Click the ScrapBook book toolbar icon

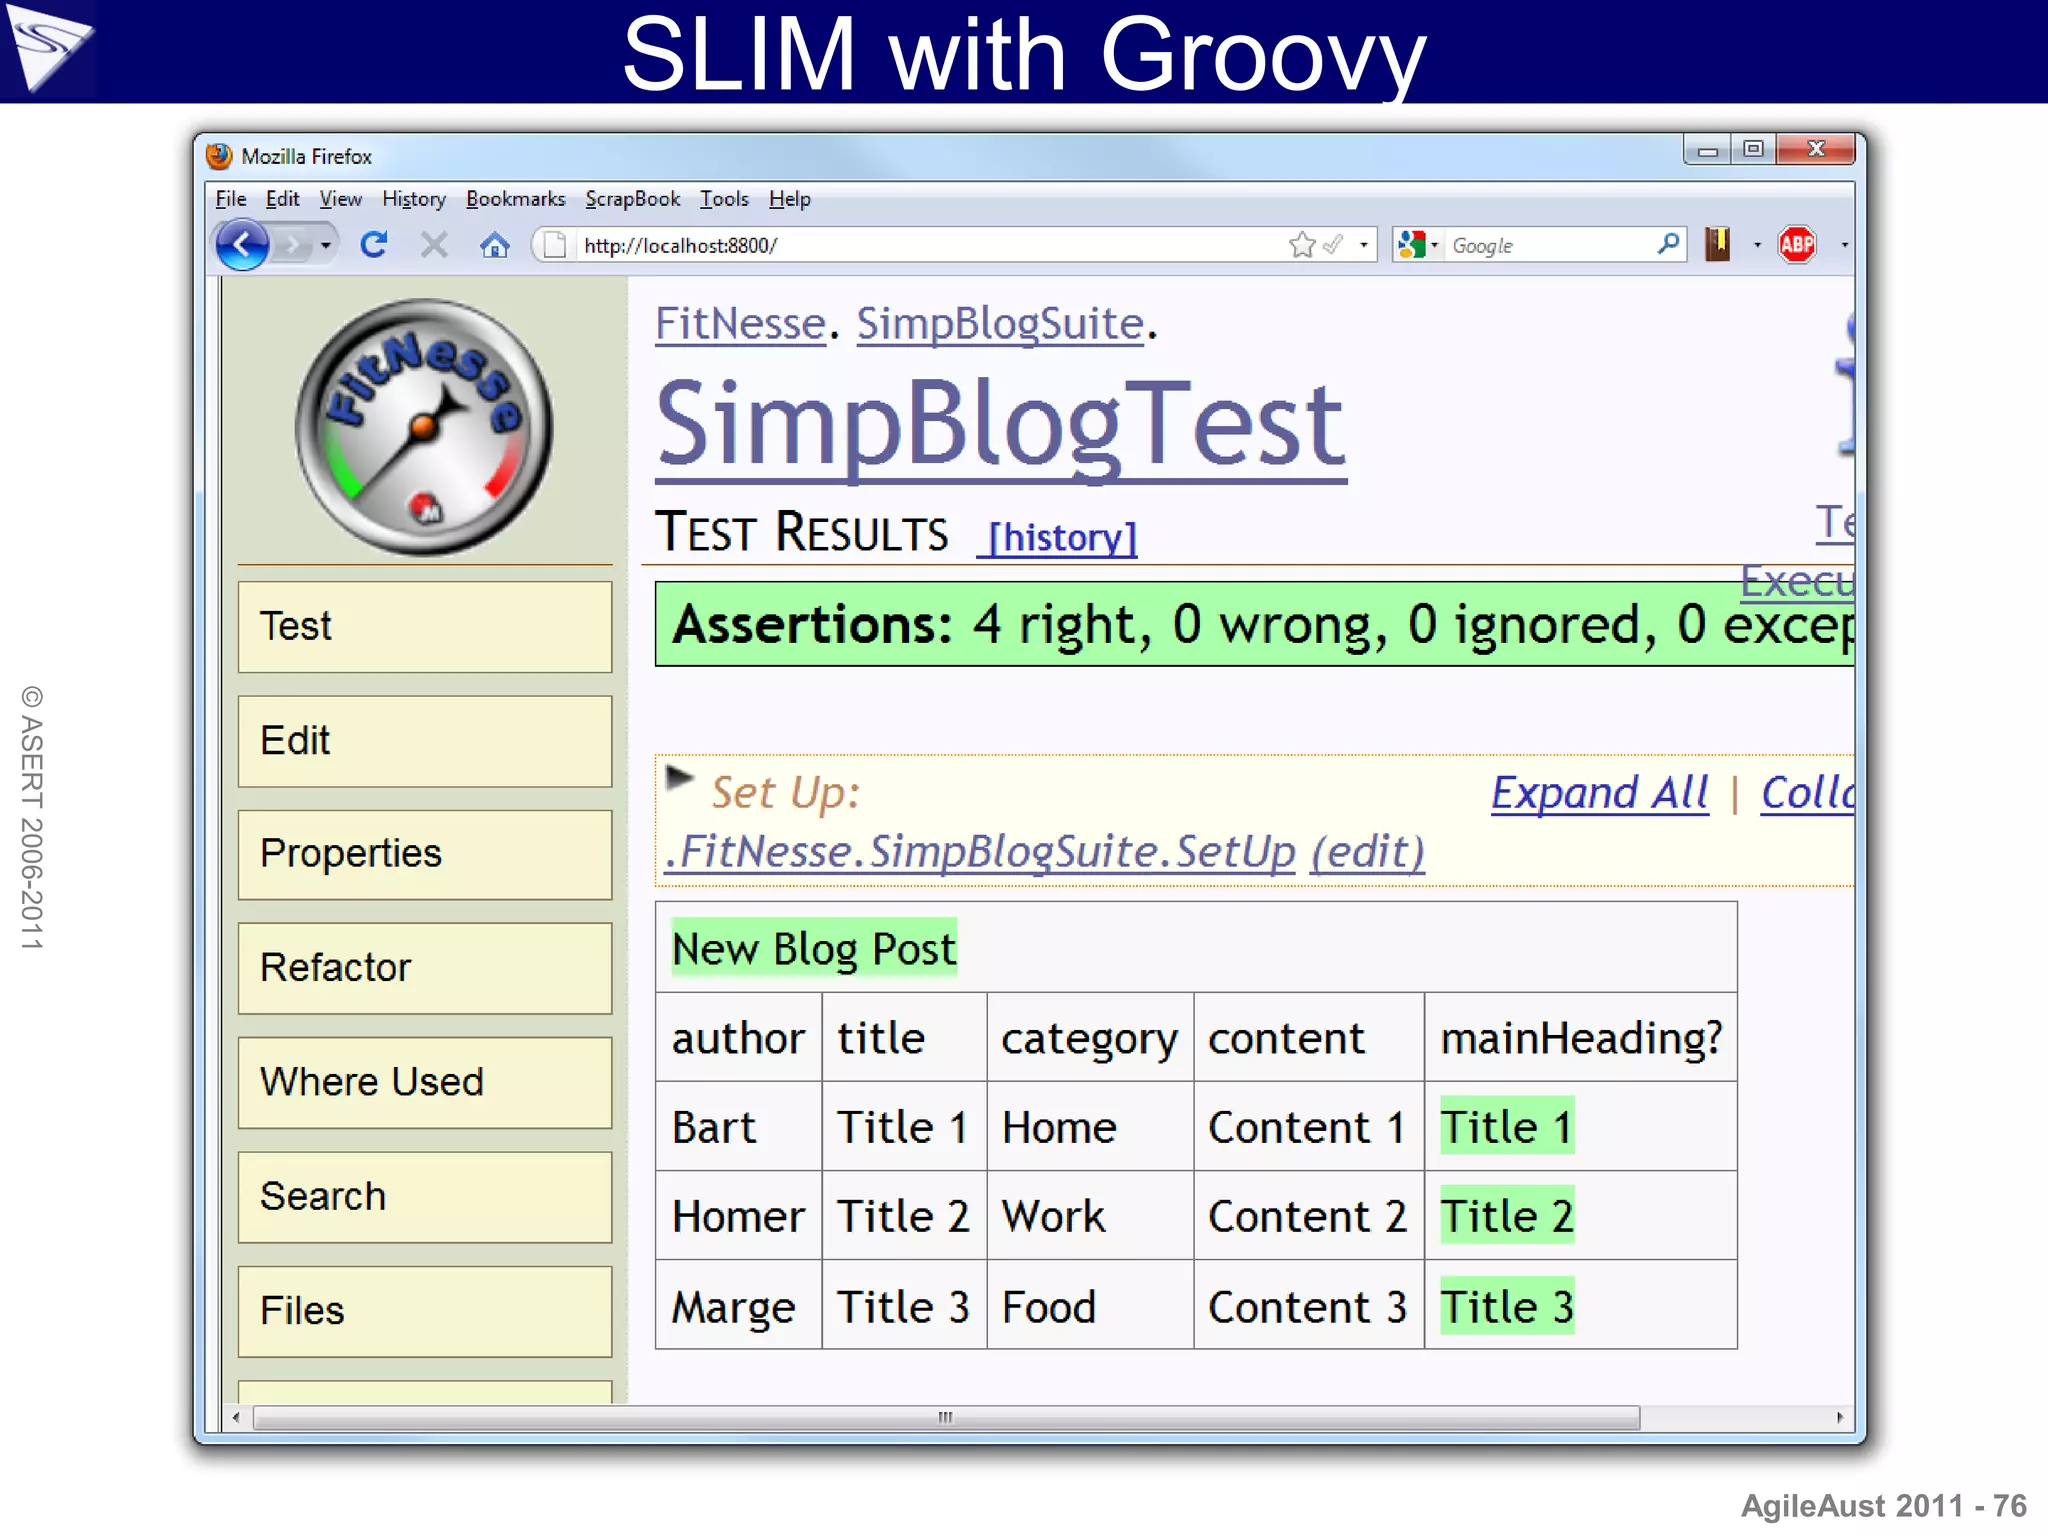[1718, 245]
